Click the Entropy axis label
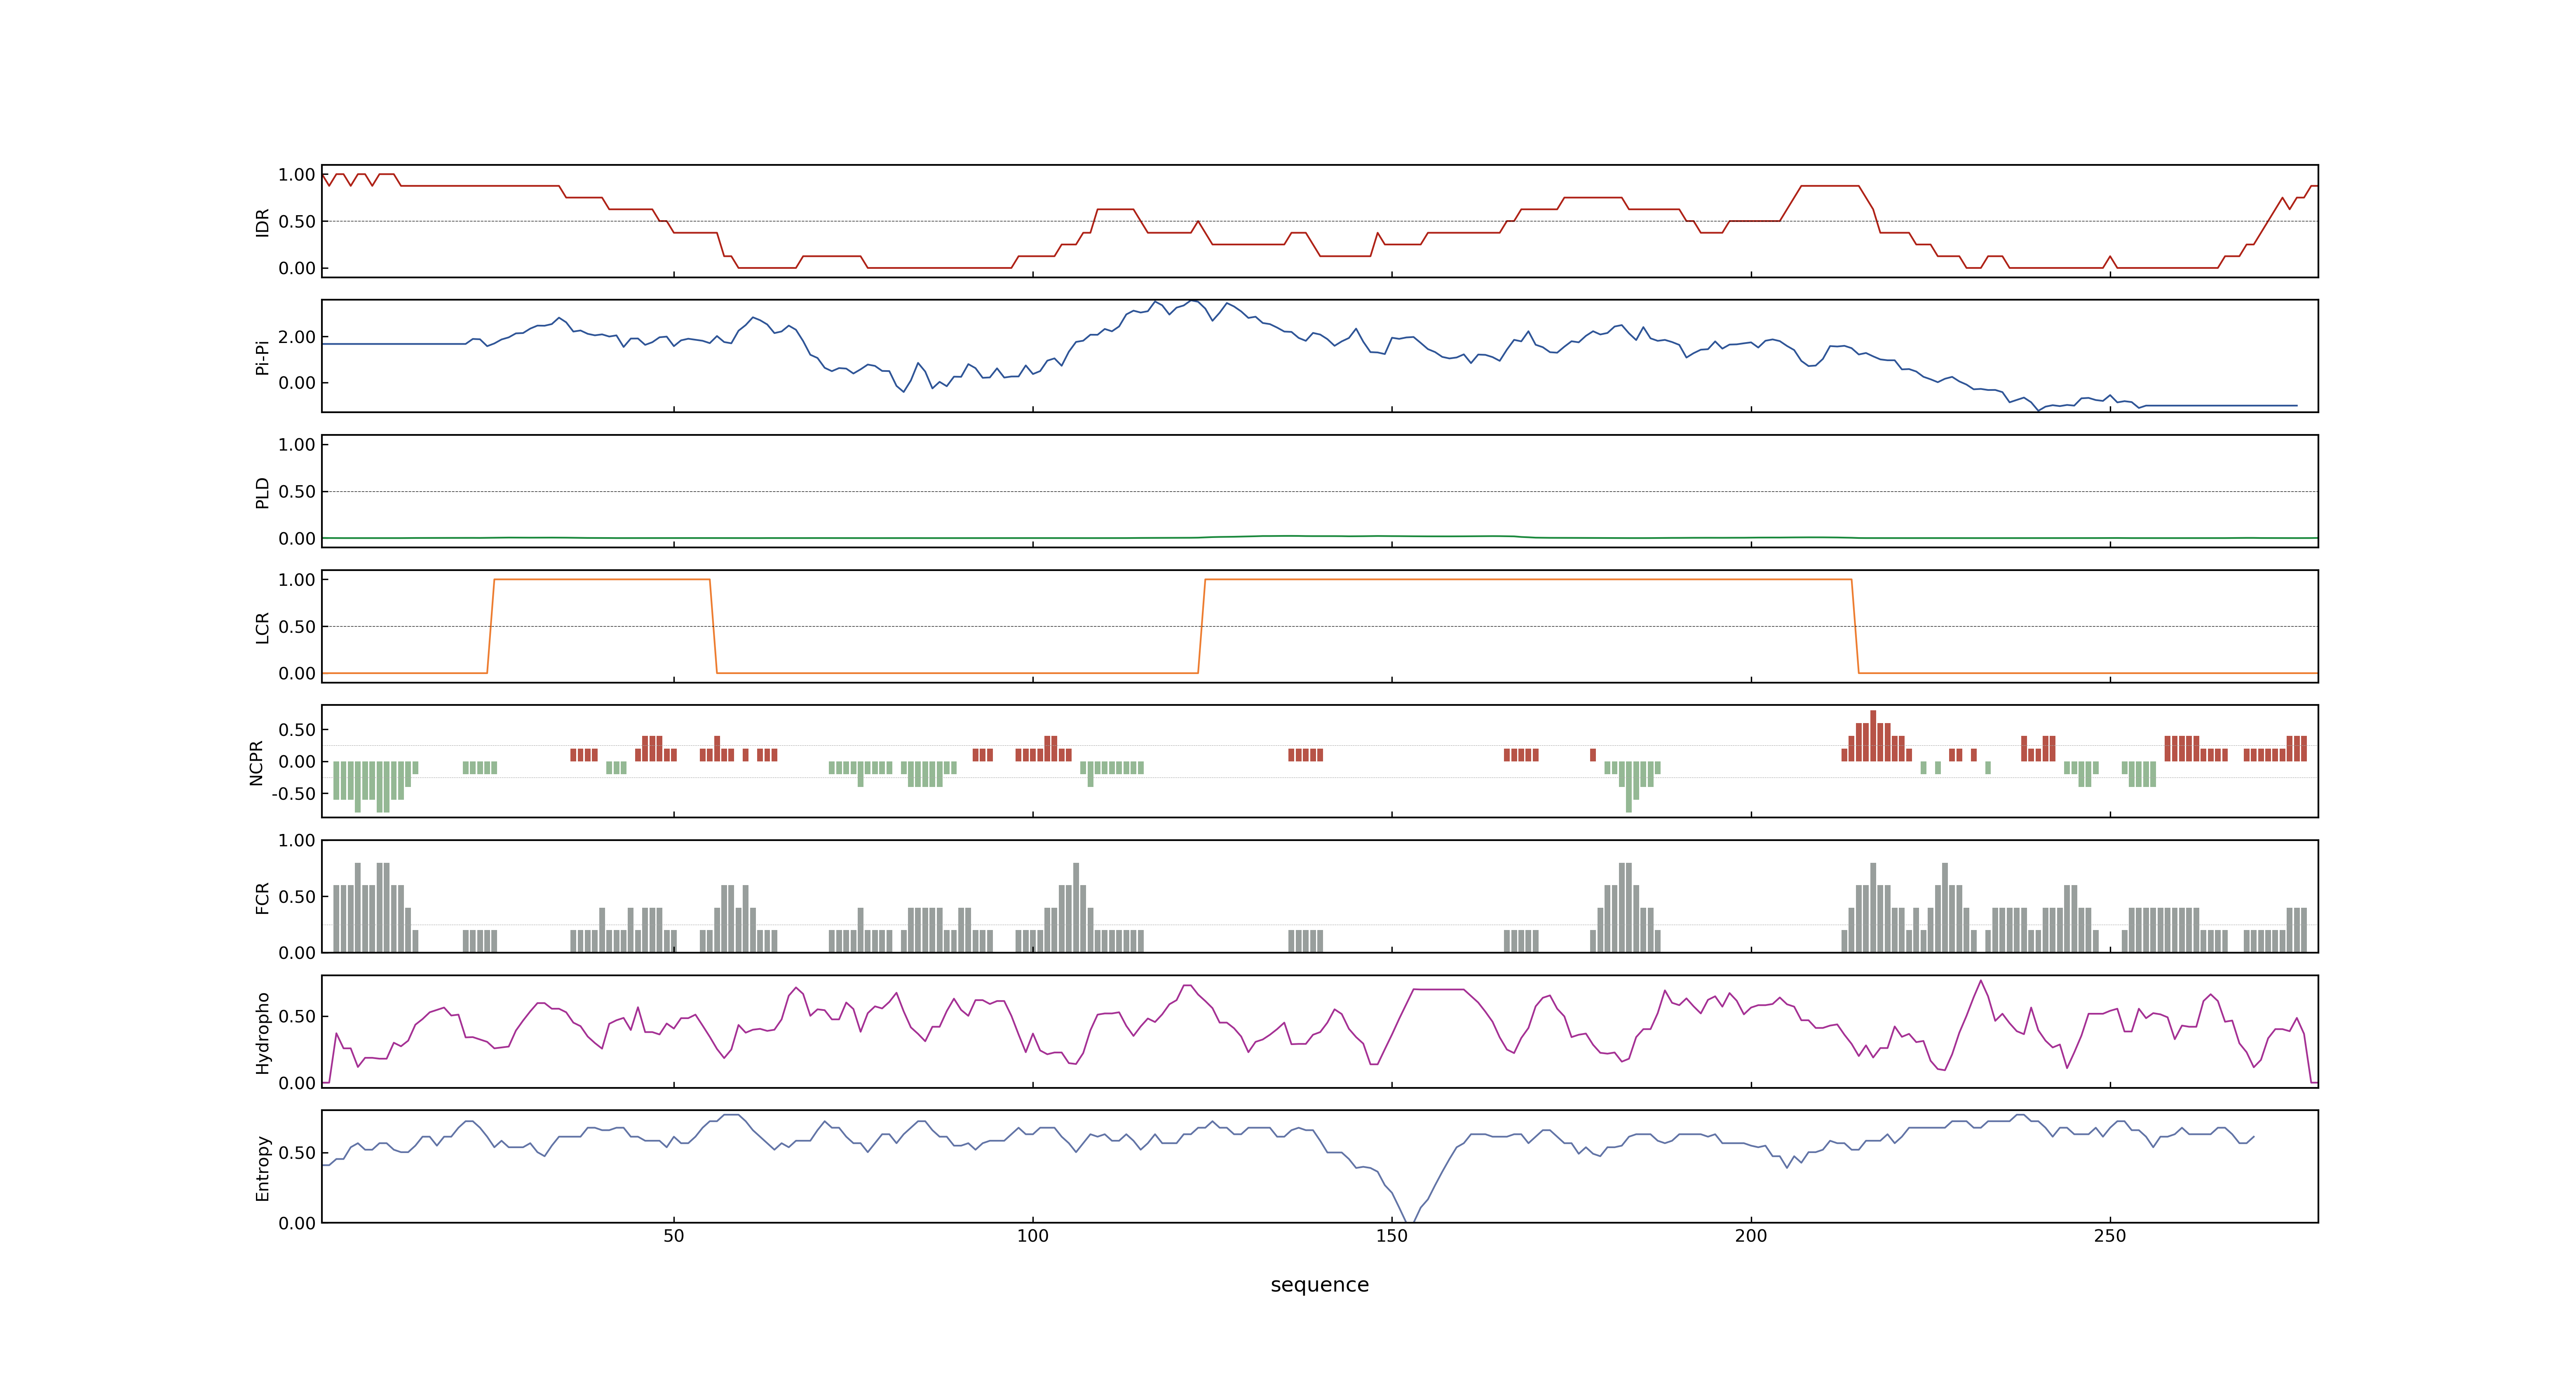 tap(263, 1168)
